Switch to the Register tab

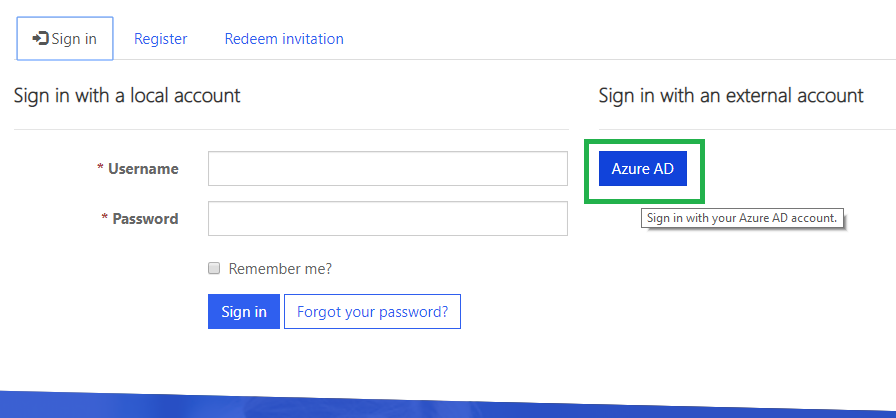(x=161, y=39)
